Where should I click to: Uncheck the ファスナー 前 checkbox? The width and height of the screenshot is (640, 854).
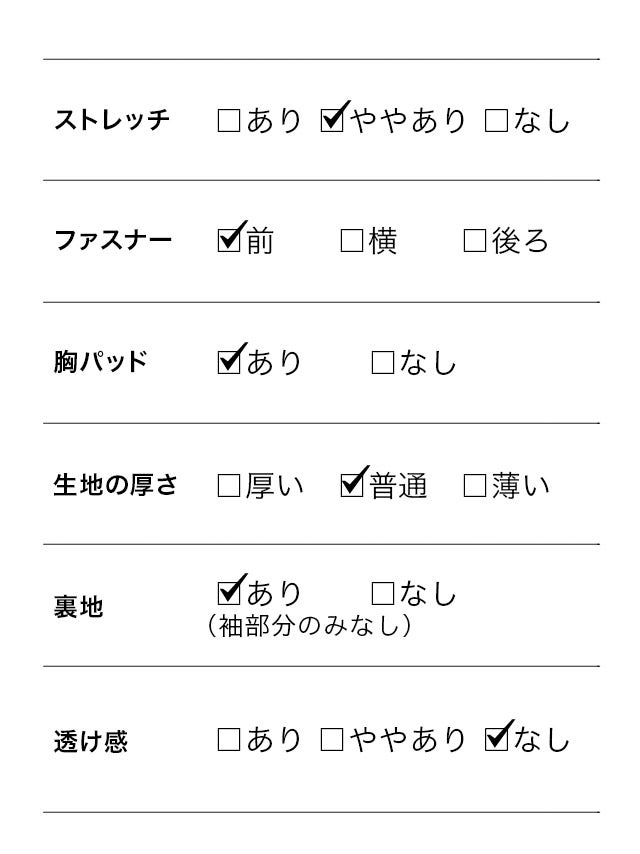coord(229,242)
